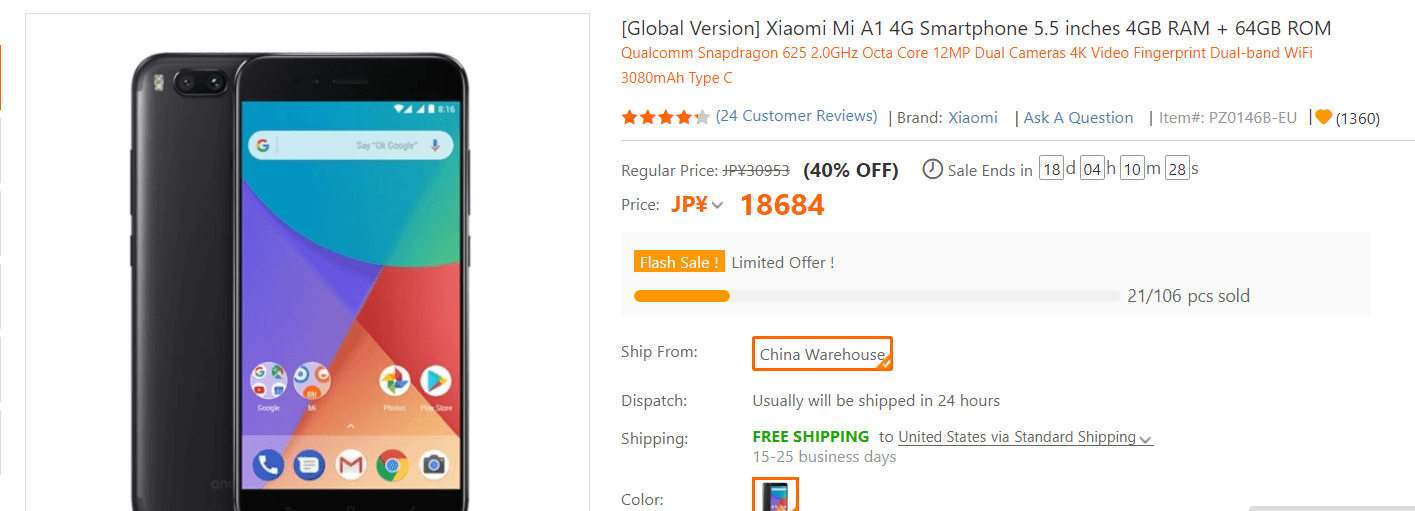
Task: Visit the Xiaomi brand link
Action: point(973,118)
